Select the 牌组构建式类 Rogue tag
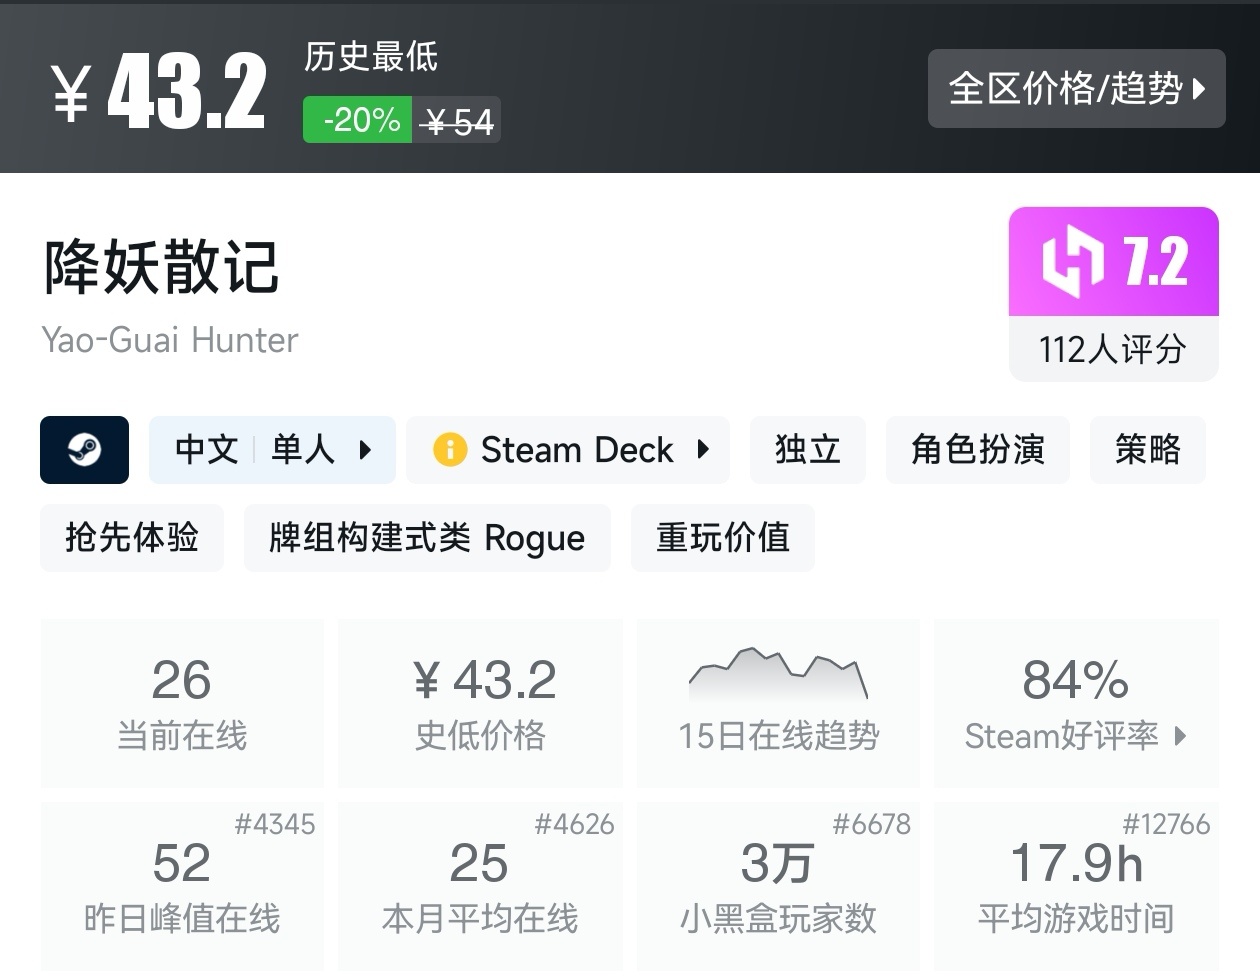Image resolution: width=1260 pixels, height=980 pixels. click(427, 538)
